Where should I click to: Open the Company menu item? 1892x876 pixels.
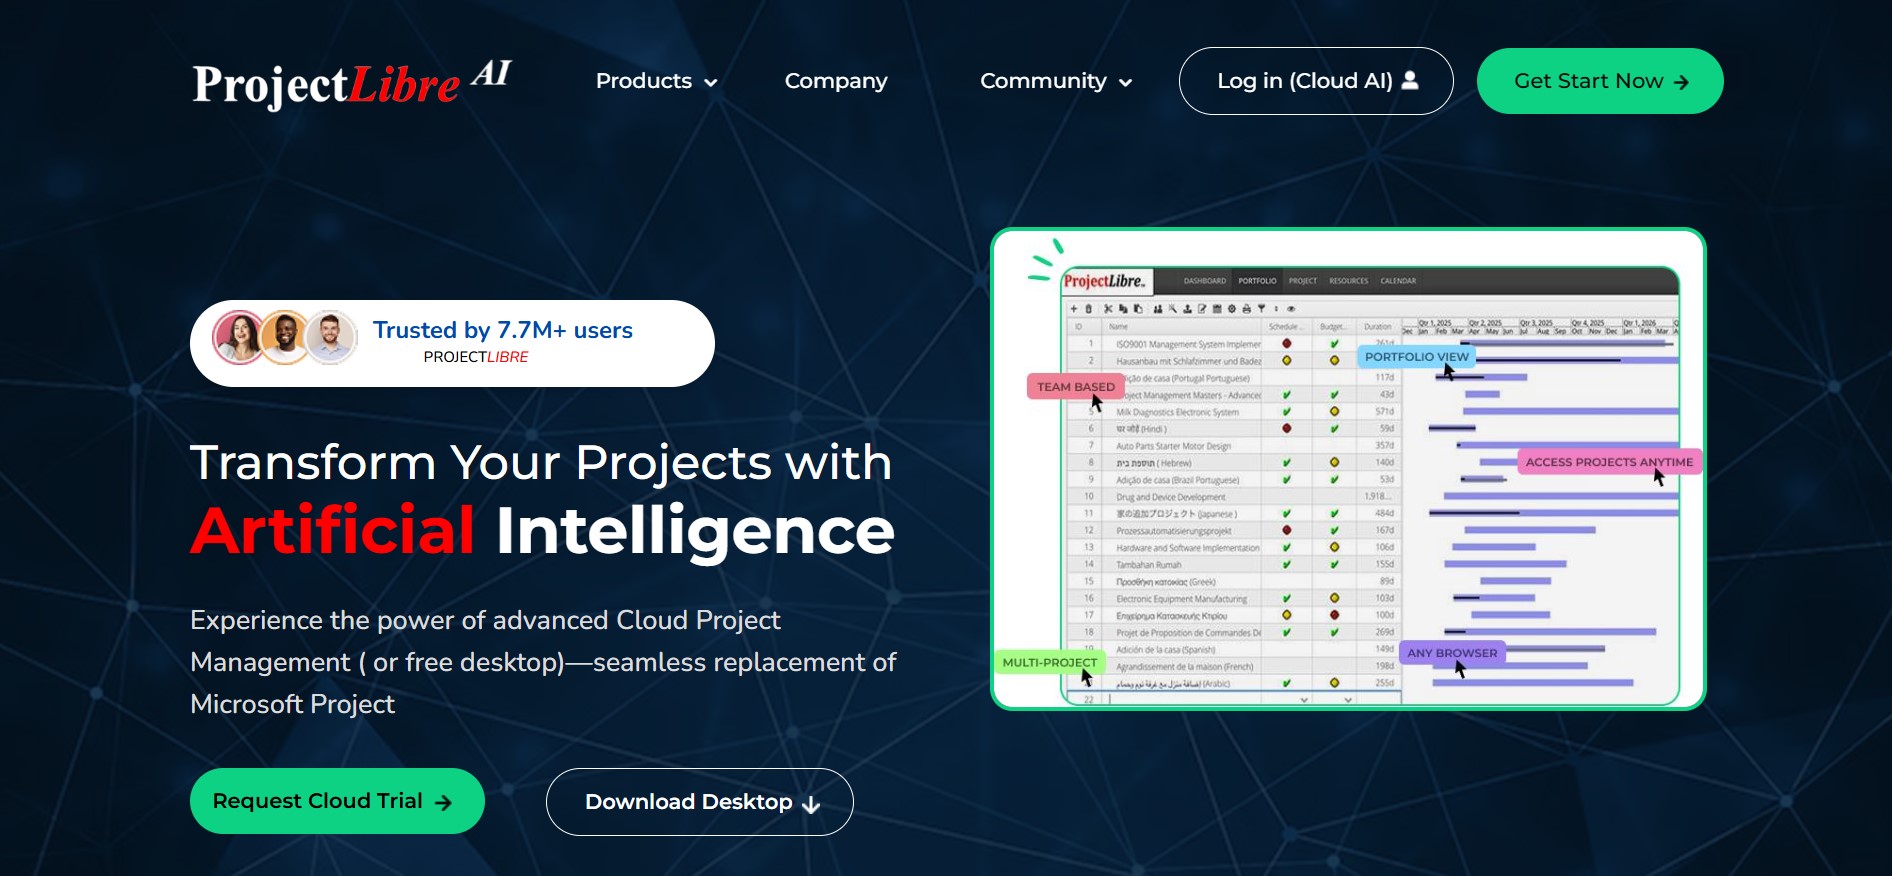point(836,81)
